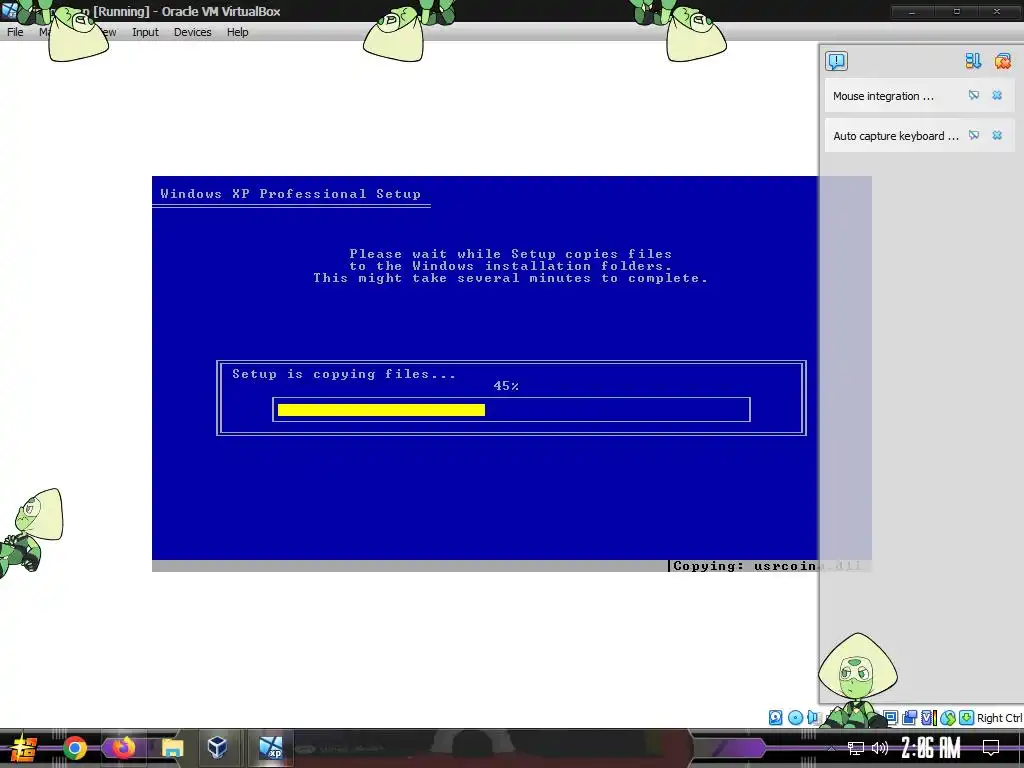The image size is (1024, 768).
Task: Toggle the Notification Center speech-bubble icon
Action: pyautogui.click(x=836, y=61)
